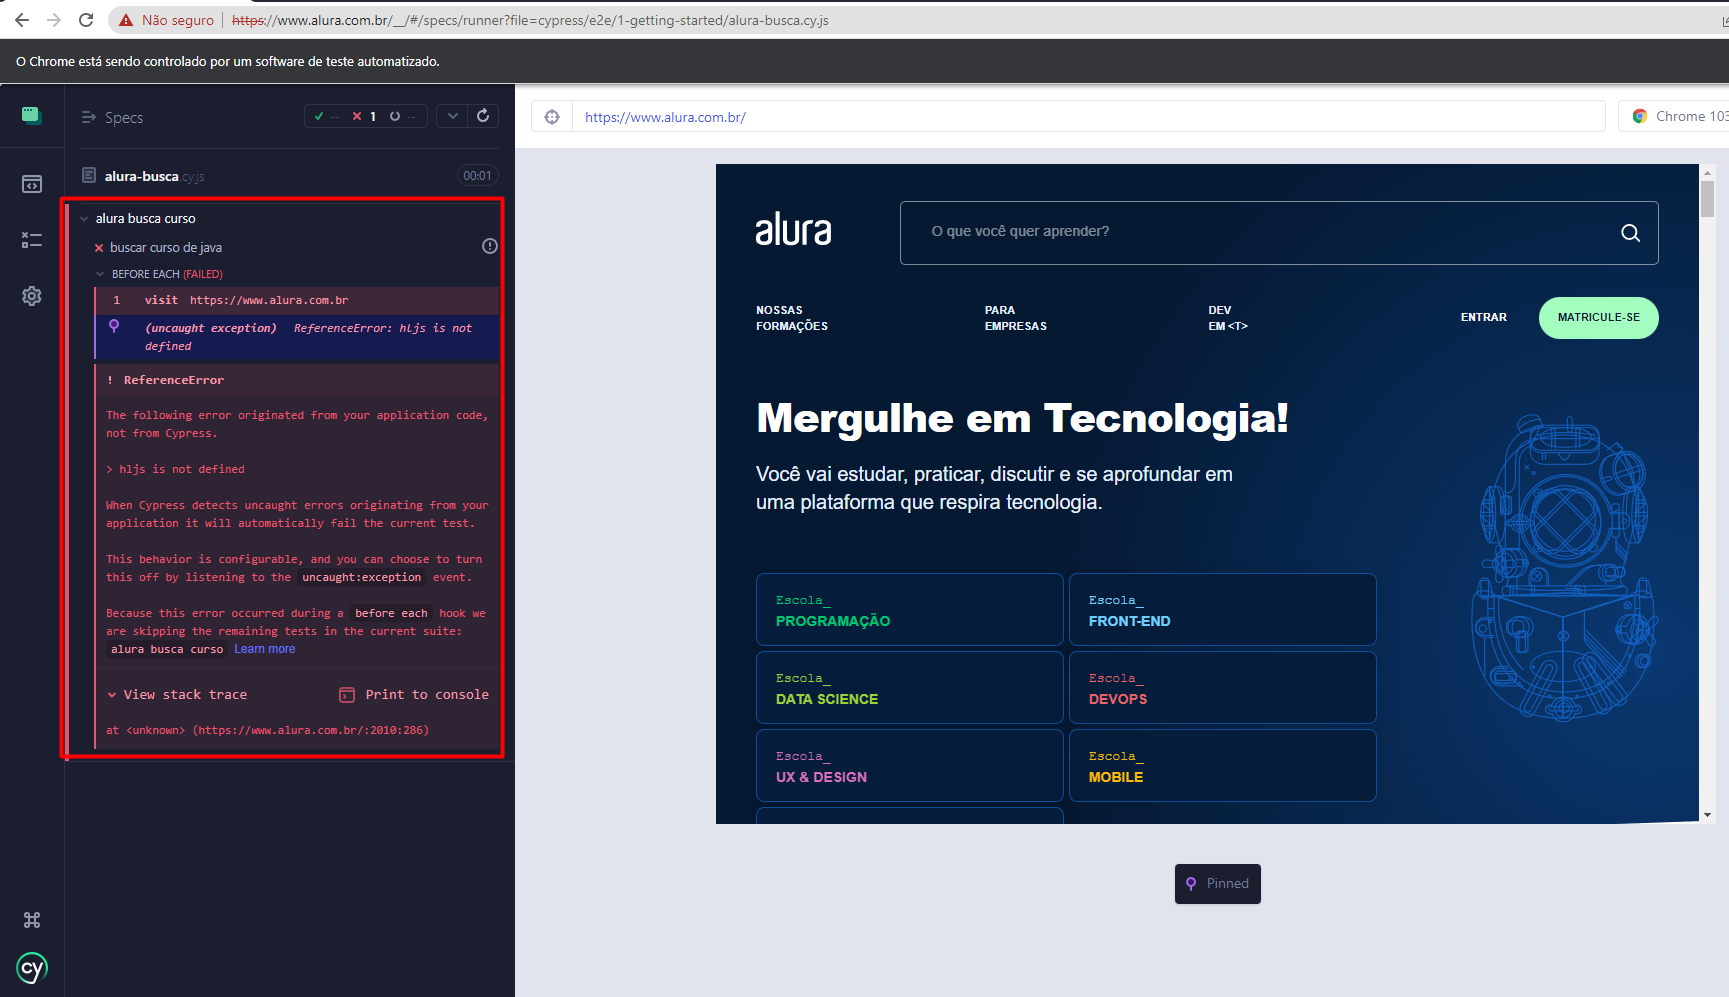Open stack trace alura.com.br link

click(311, 730)
